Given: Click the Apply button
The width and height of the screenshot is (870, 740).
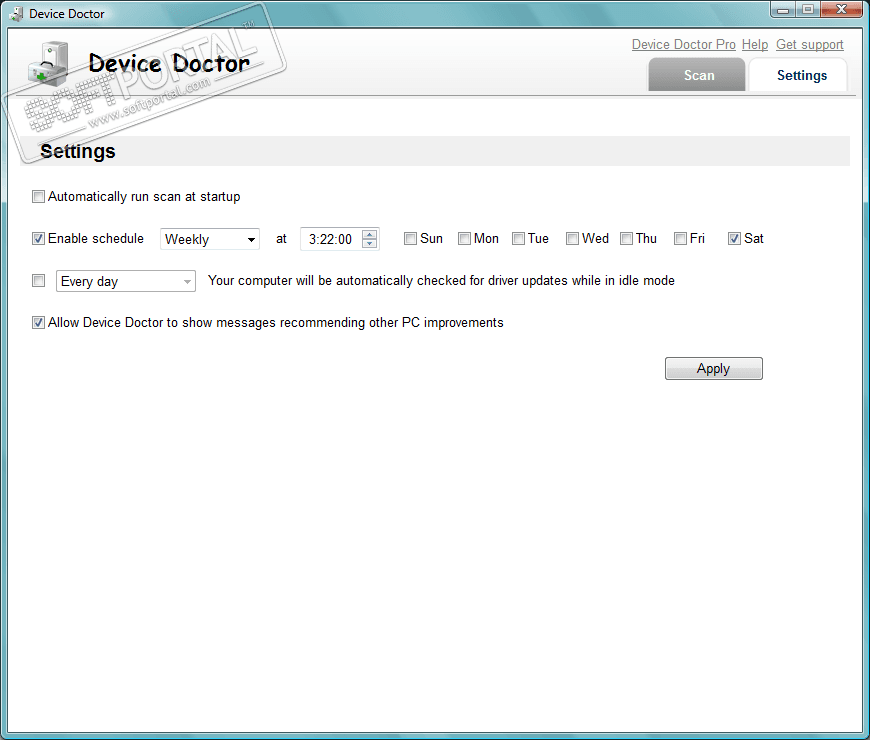Looking at the screenshot, I should (x=714, y=369).
